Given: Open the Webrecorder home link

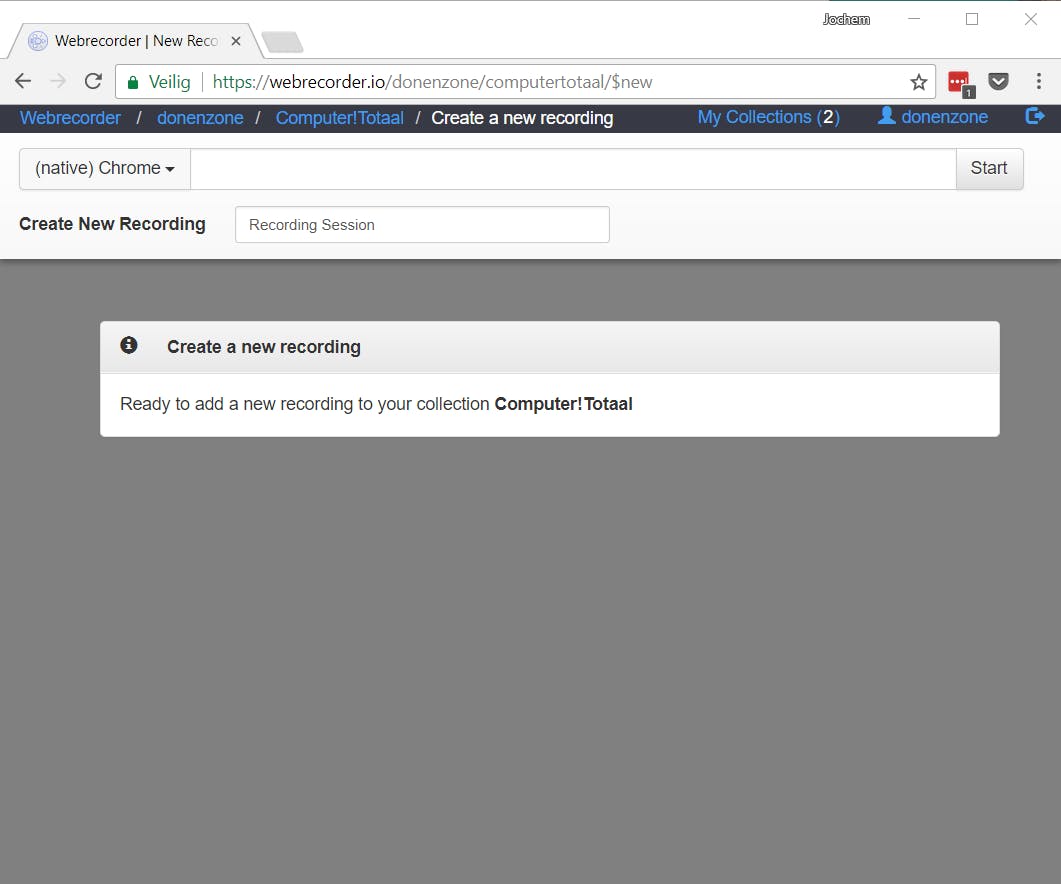Looking at the screenshot, I should (x=70, y=118).
